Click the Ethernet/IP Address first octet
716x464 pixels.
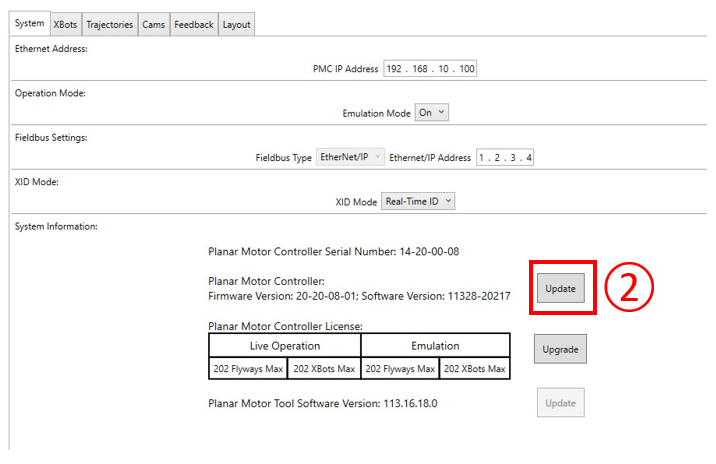483,157
